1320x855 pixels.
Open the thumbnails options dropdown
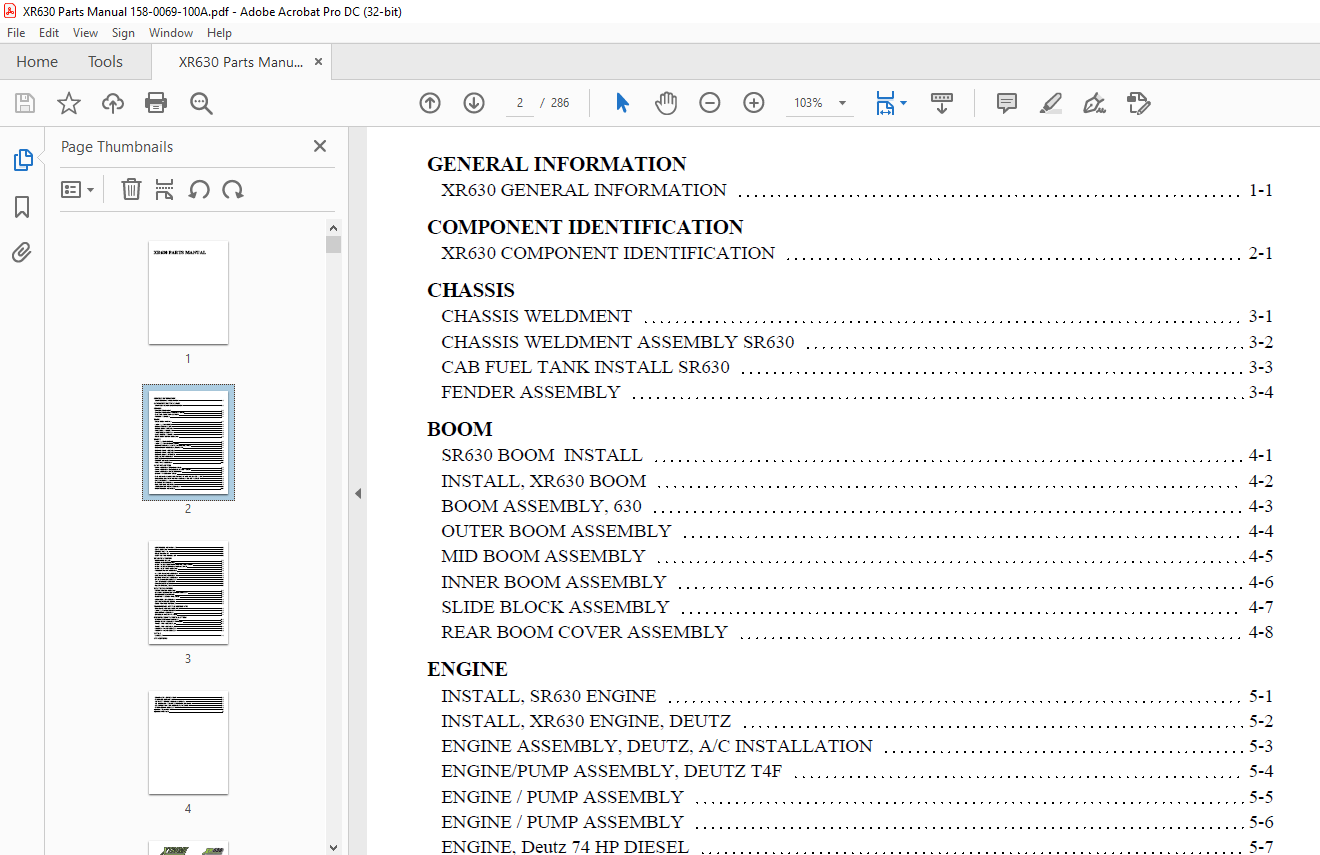(x=77, y=189)
